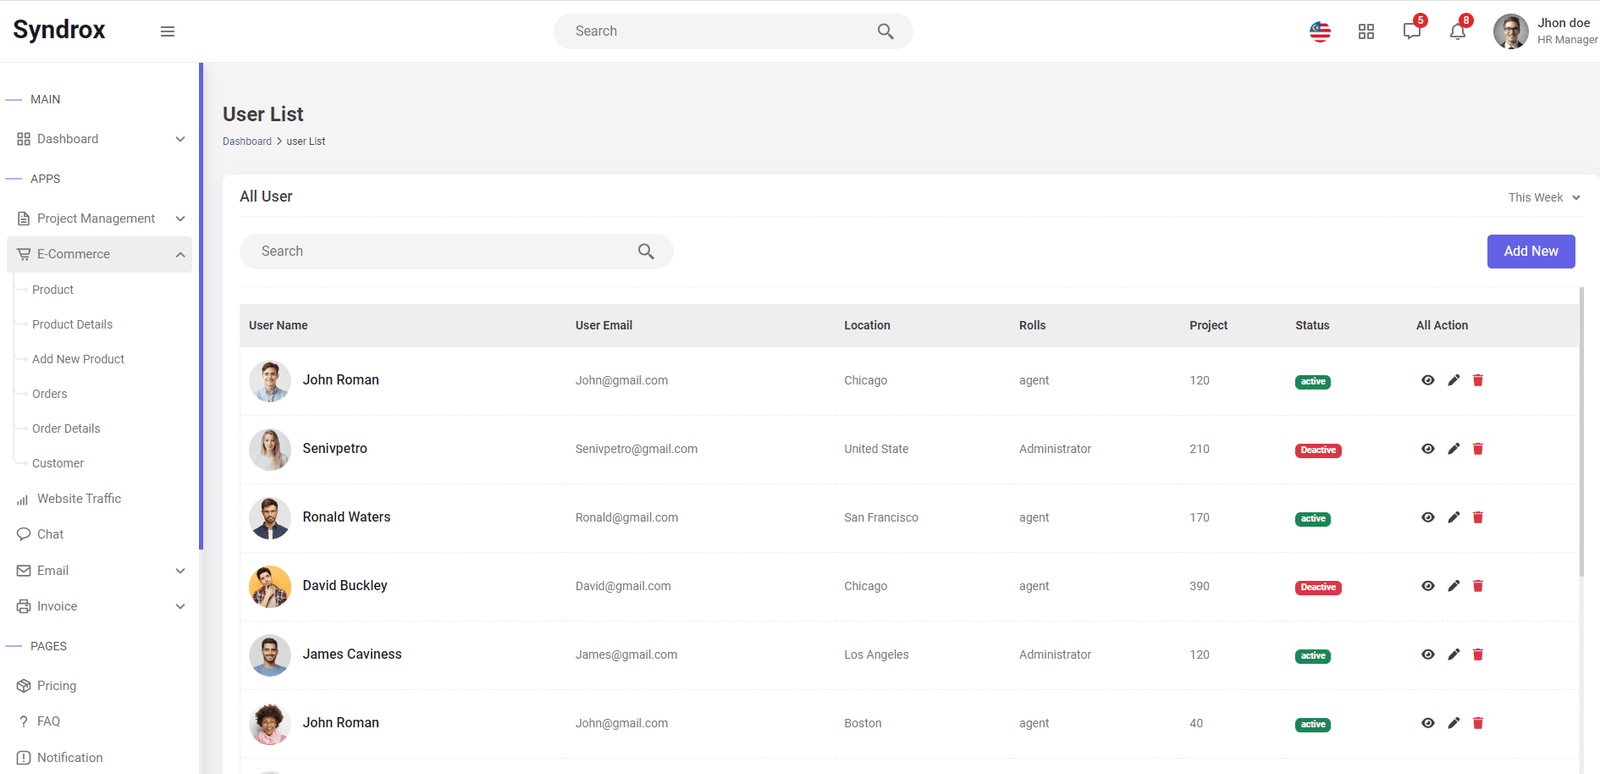Viewport: 1600px width, 774px height.
Task: Delete the Senivpetro user
Action: (x=1478, y=449)
